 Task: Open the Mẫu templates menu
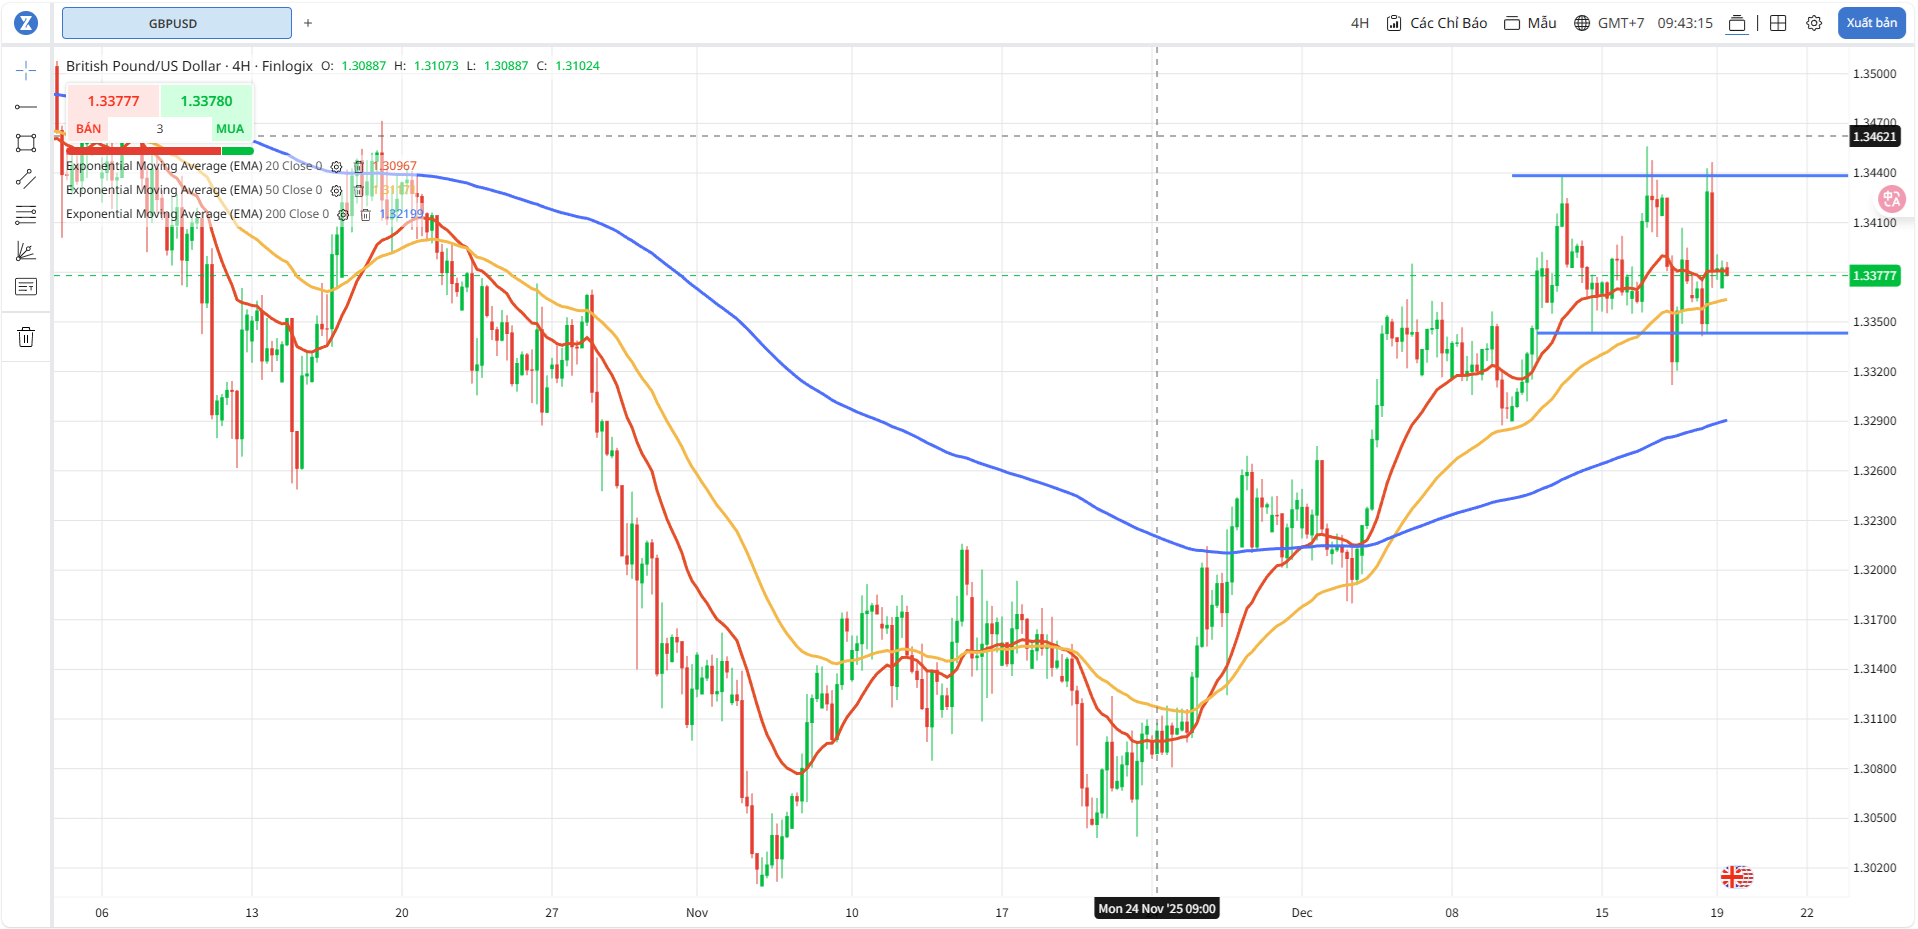pyautogui.click(x=1531, y=23)
